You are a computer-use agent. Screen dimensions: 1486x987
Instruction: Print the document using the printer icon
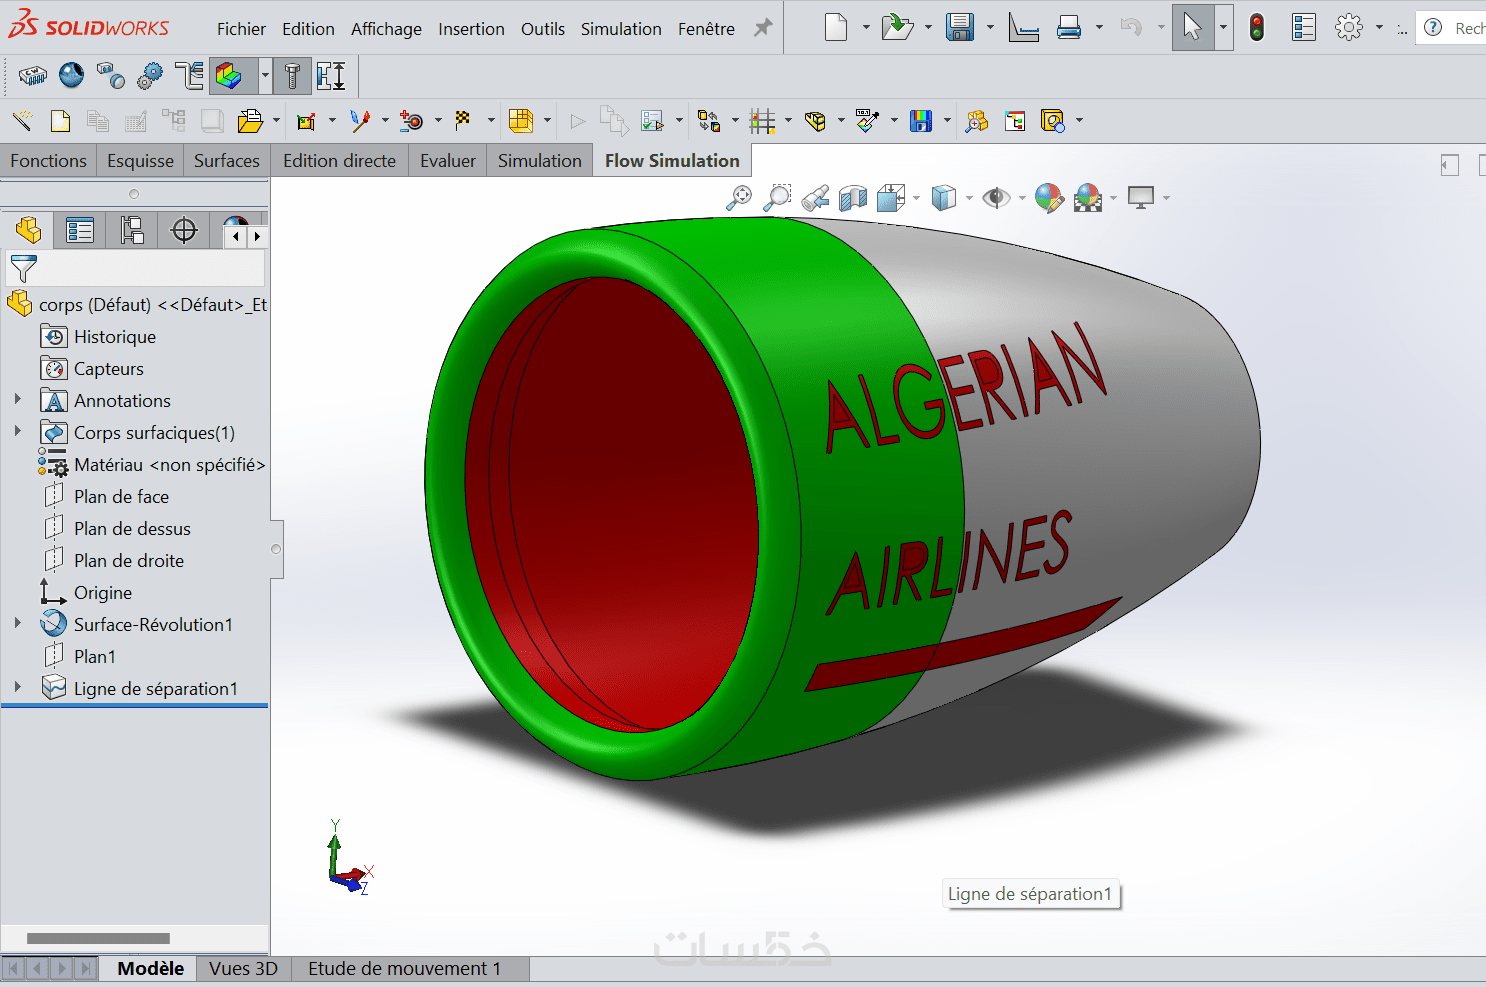[1069, 27]
